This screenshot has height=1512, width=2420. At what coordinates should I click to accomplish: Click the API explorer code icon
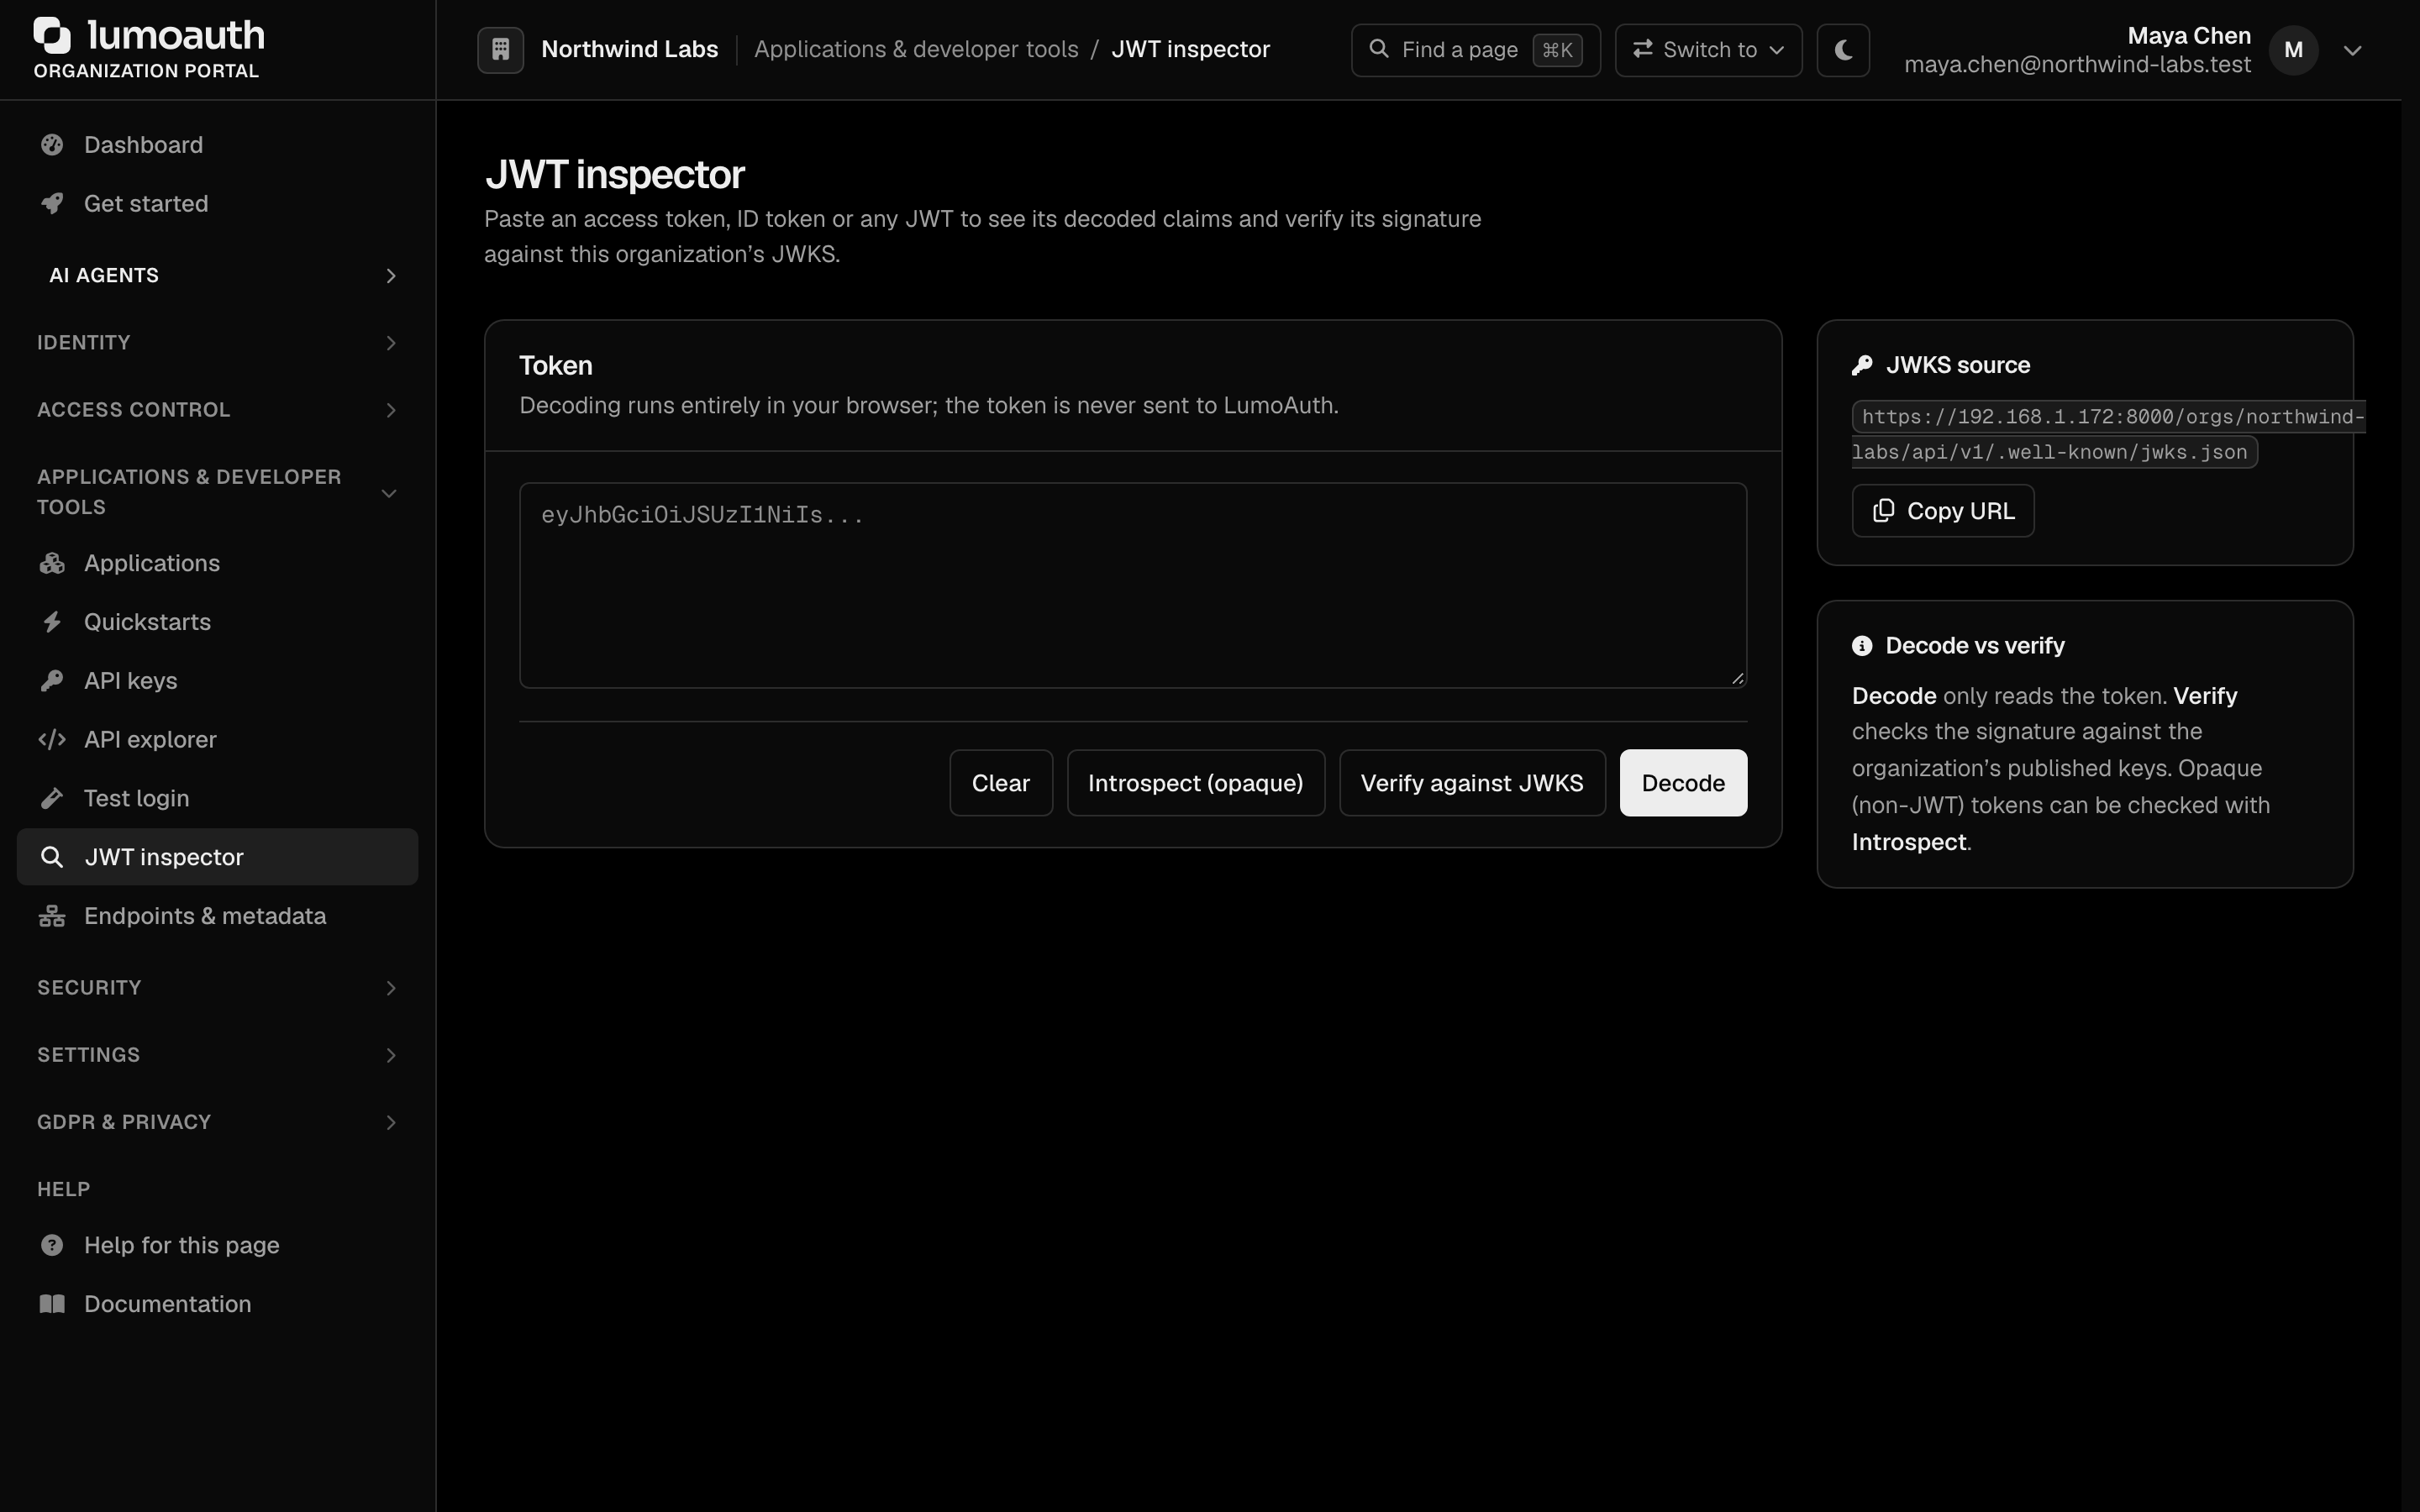point(52,740)
